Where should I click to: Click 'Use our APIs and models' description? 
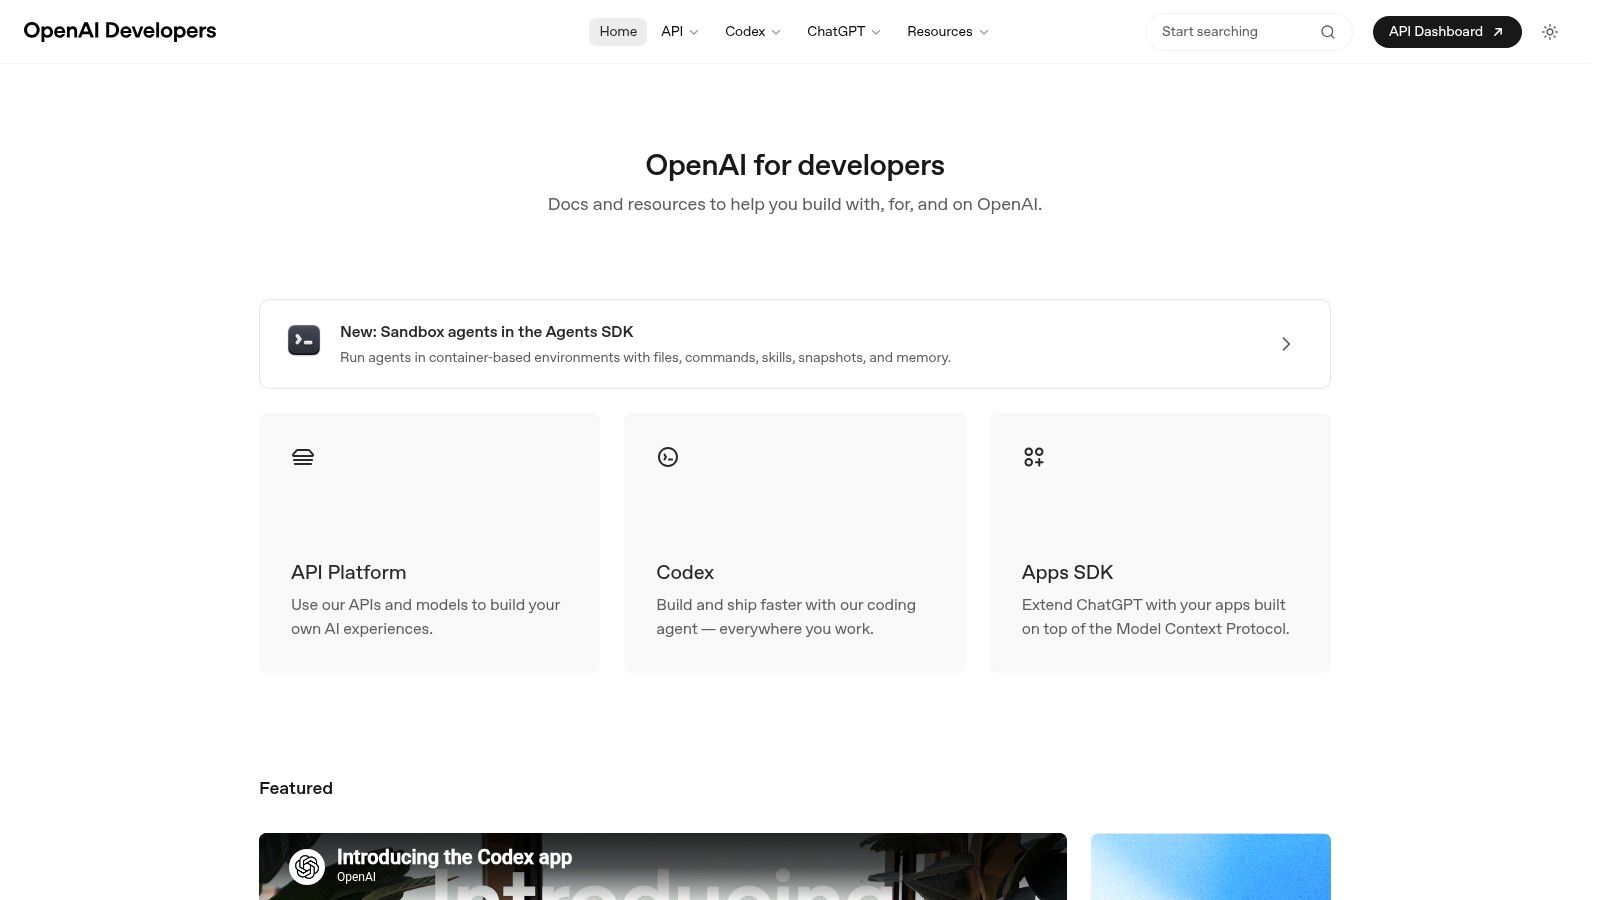(x=425, y=617)
